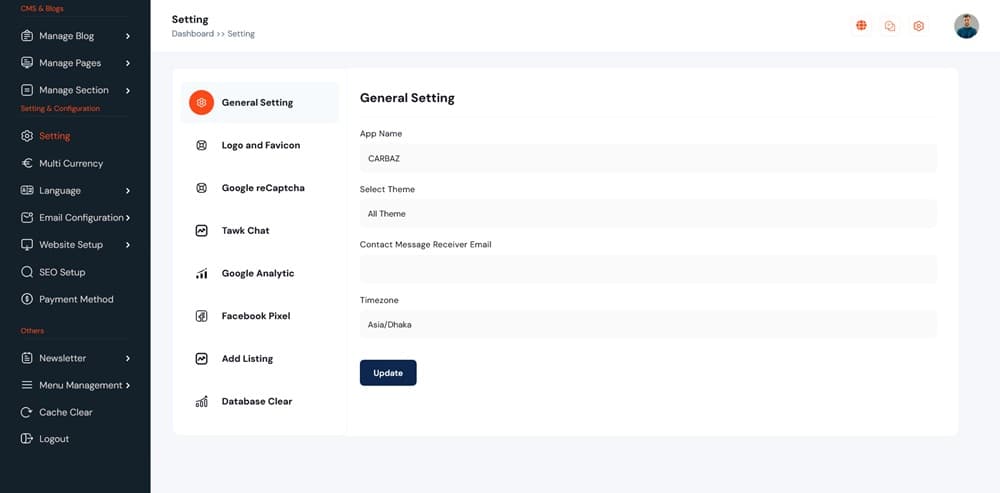
Task: Switch to the Logo and Favicon tab
Action: [x=260, y=145]
